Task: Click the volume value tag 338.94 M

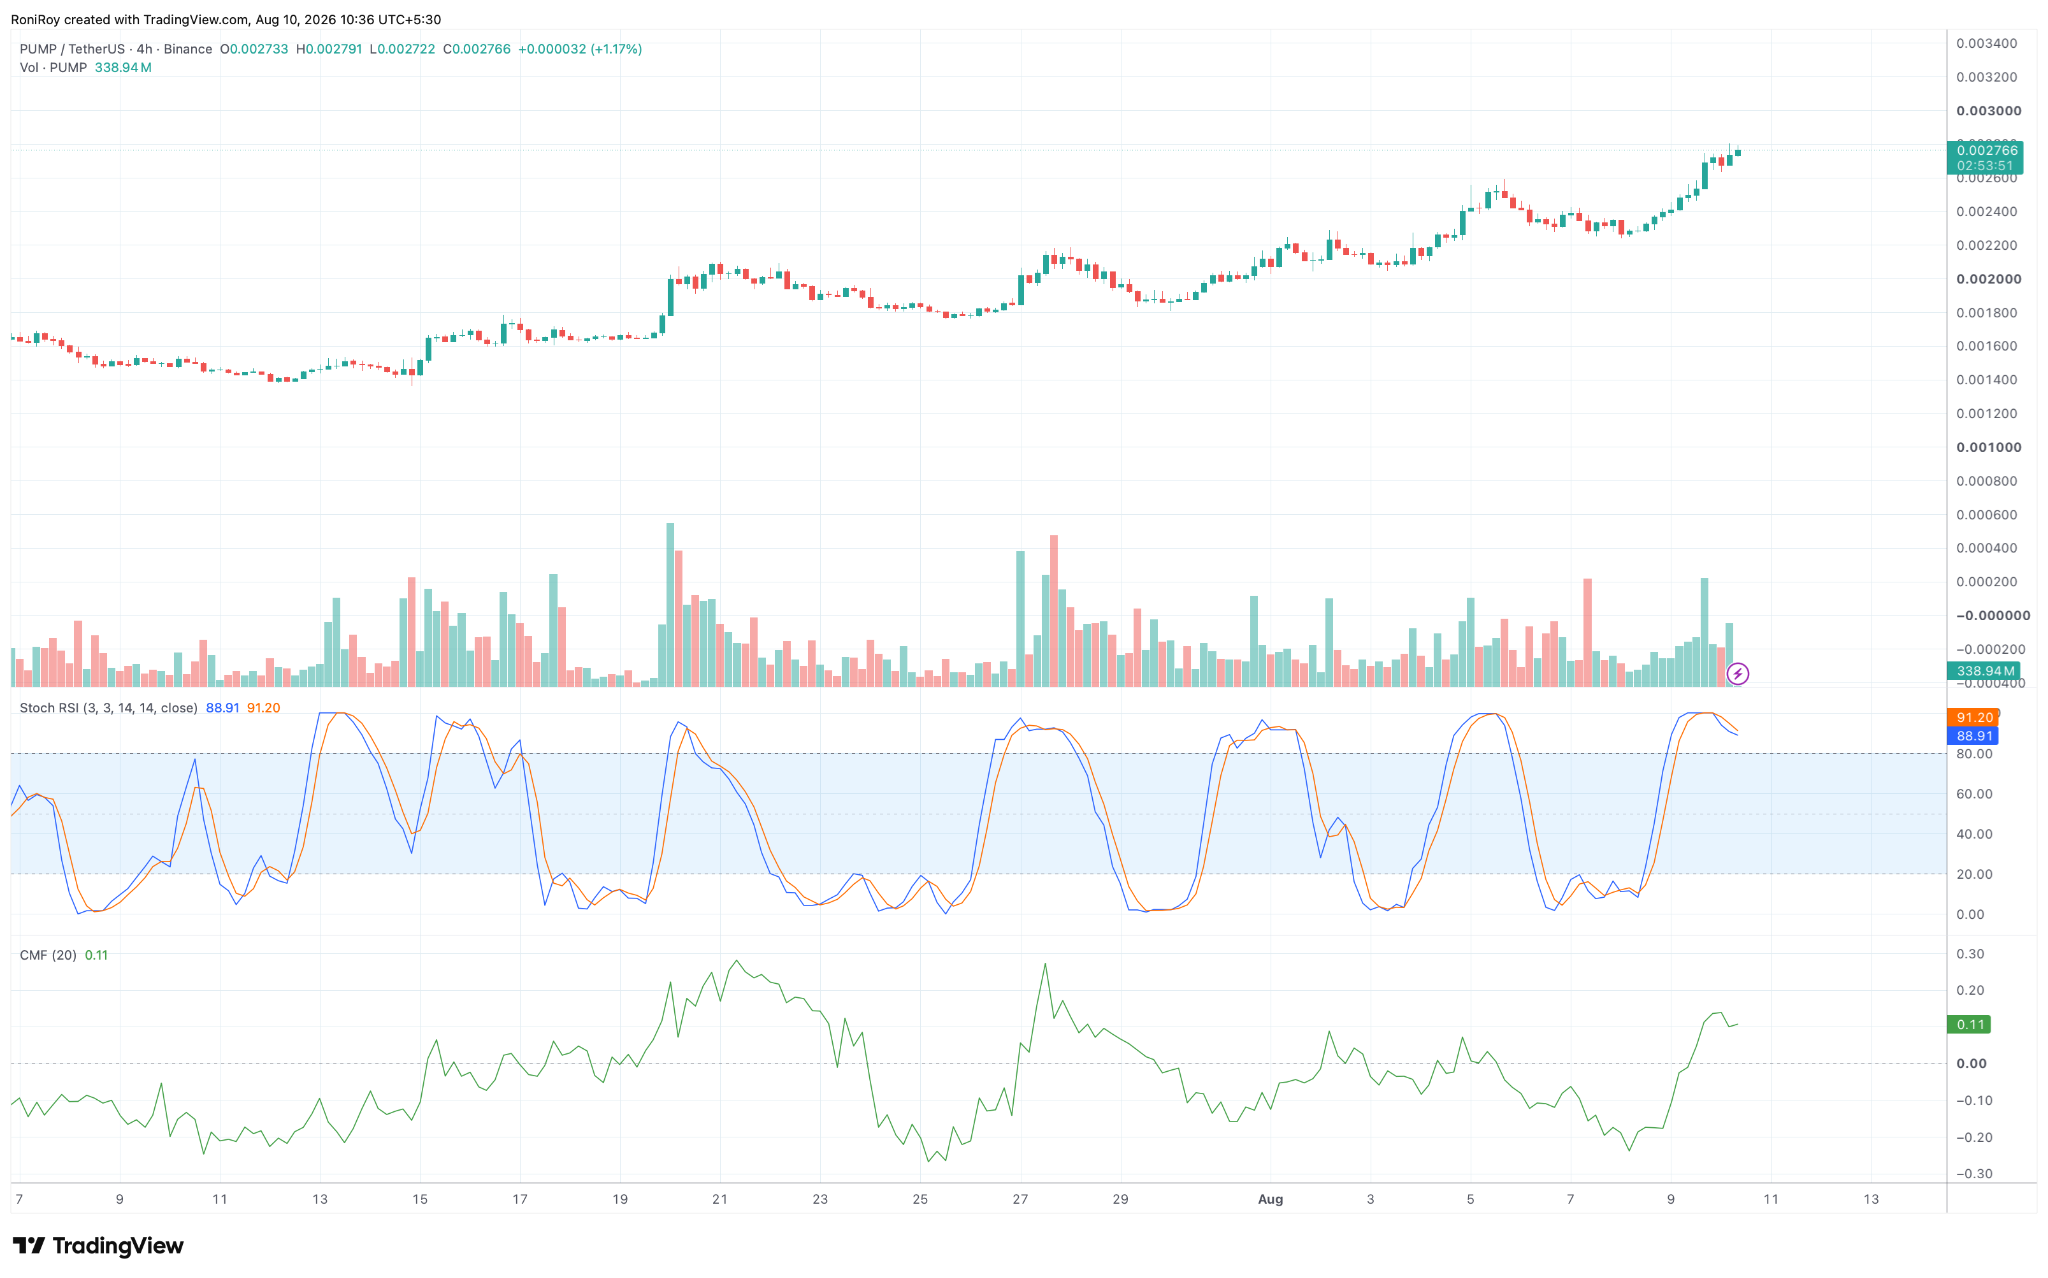Action: tap(1984, 671)
